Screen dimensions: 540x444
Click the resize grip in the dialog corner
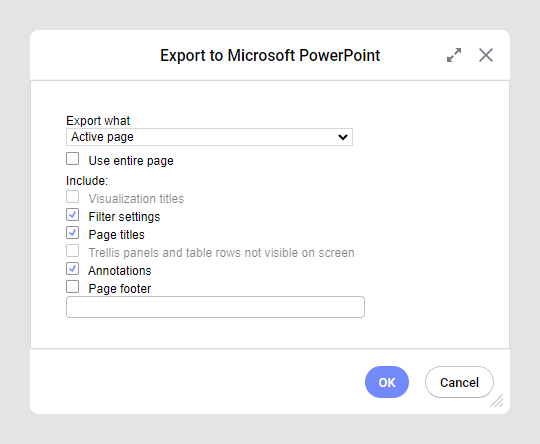[x=497, y=401]
